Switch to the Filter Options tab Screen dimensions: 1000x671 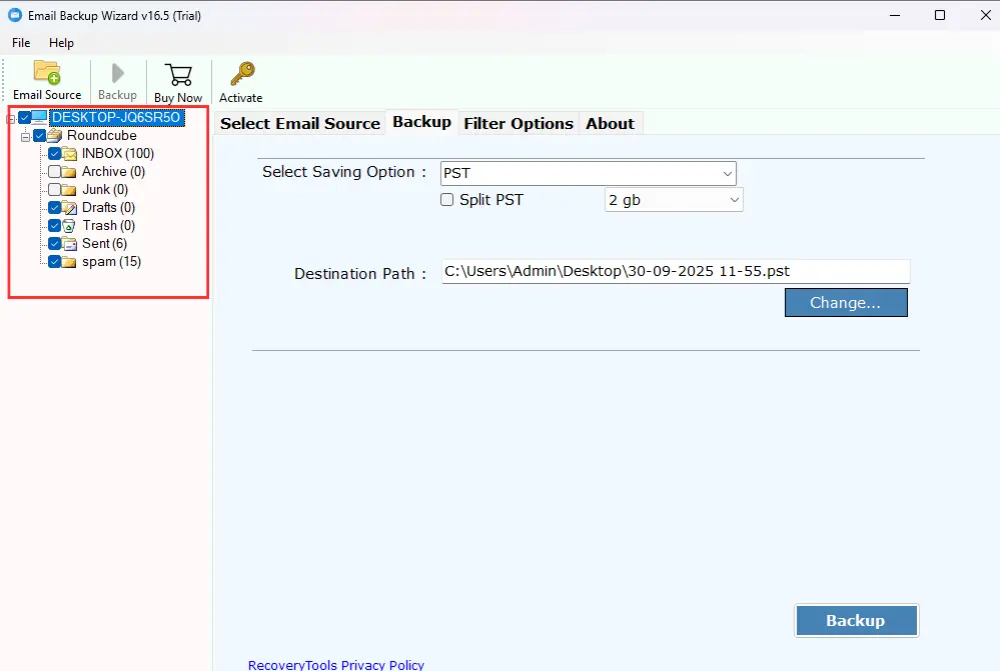(518, 124)
